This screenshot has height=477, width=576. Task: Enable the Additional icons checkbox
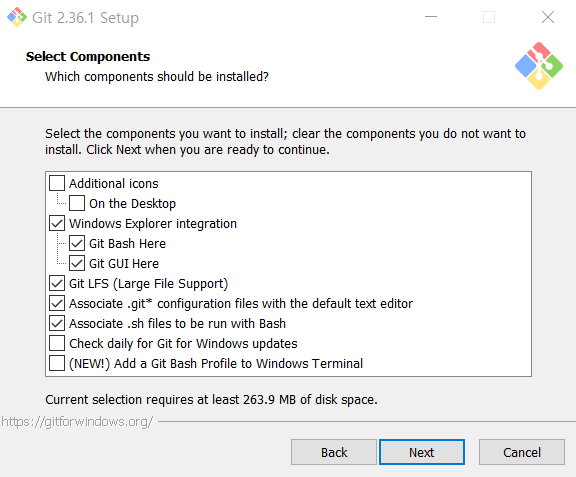(57, 183)
